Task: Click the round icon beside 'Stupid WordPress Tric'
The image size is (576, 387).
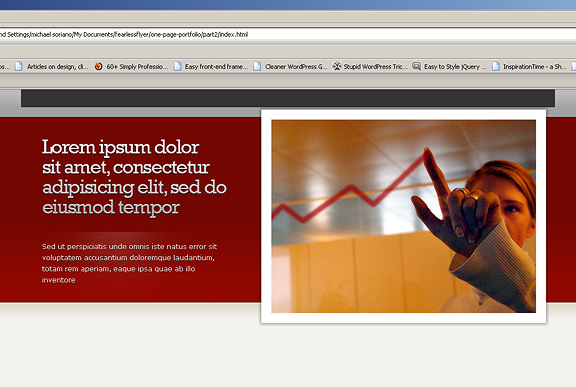Action: point(337,66)
